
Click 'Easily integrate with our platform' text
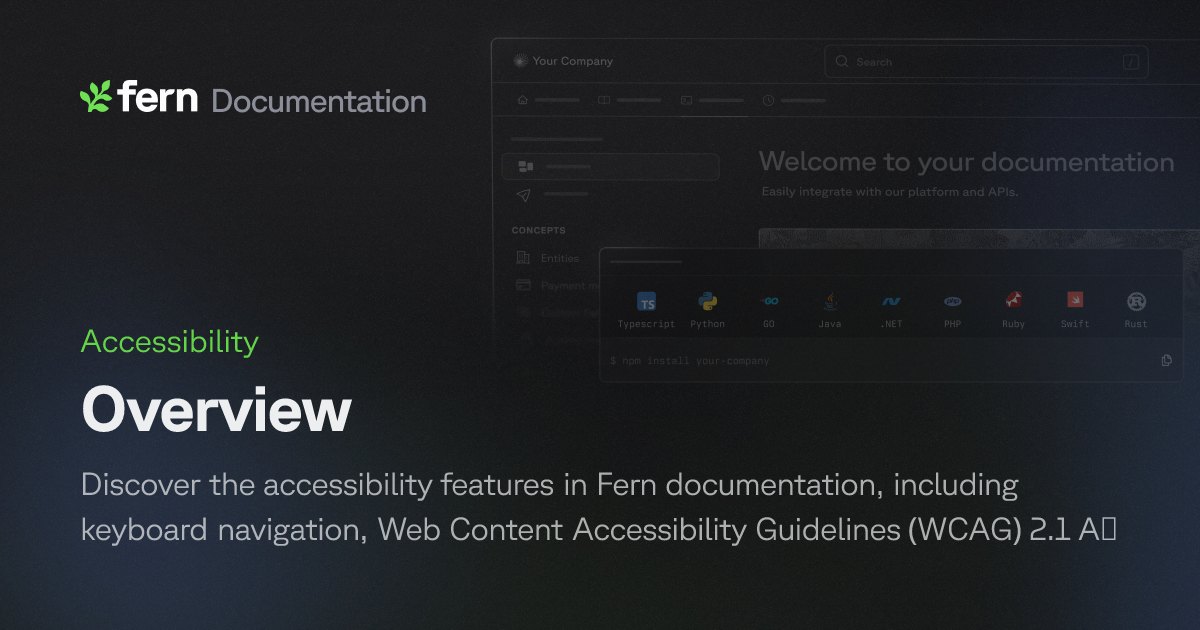tap(890, 191)
